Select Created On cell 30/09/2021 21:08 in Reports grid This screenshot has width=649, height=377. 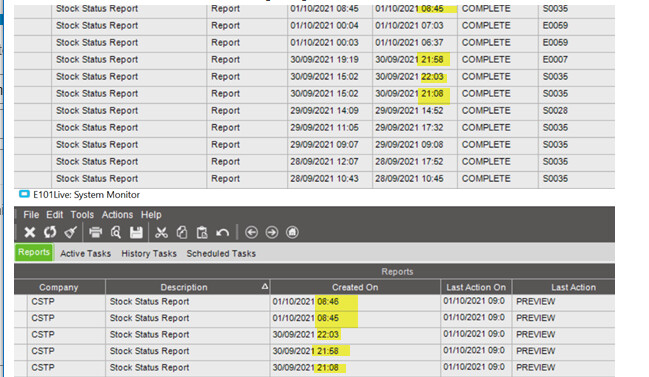(x=355, y=367)
